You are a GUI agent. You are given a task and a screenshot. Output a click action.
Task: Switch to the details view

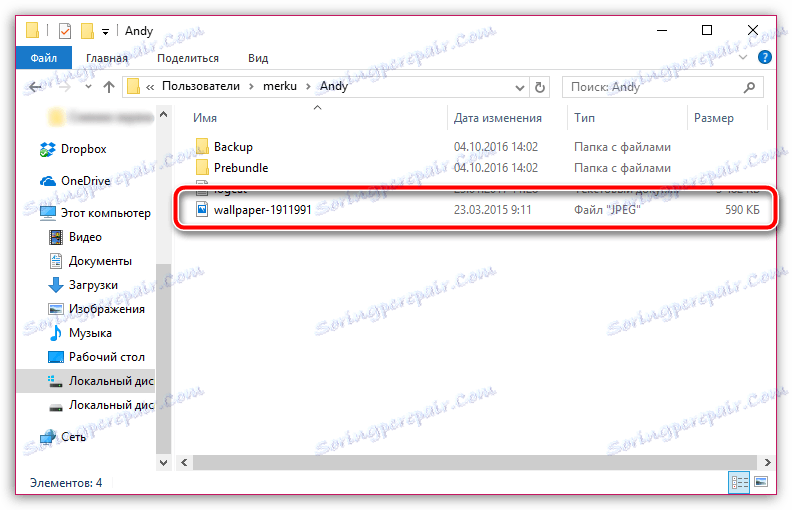(739, 482)
